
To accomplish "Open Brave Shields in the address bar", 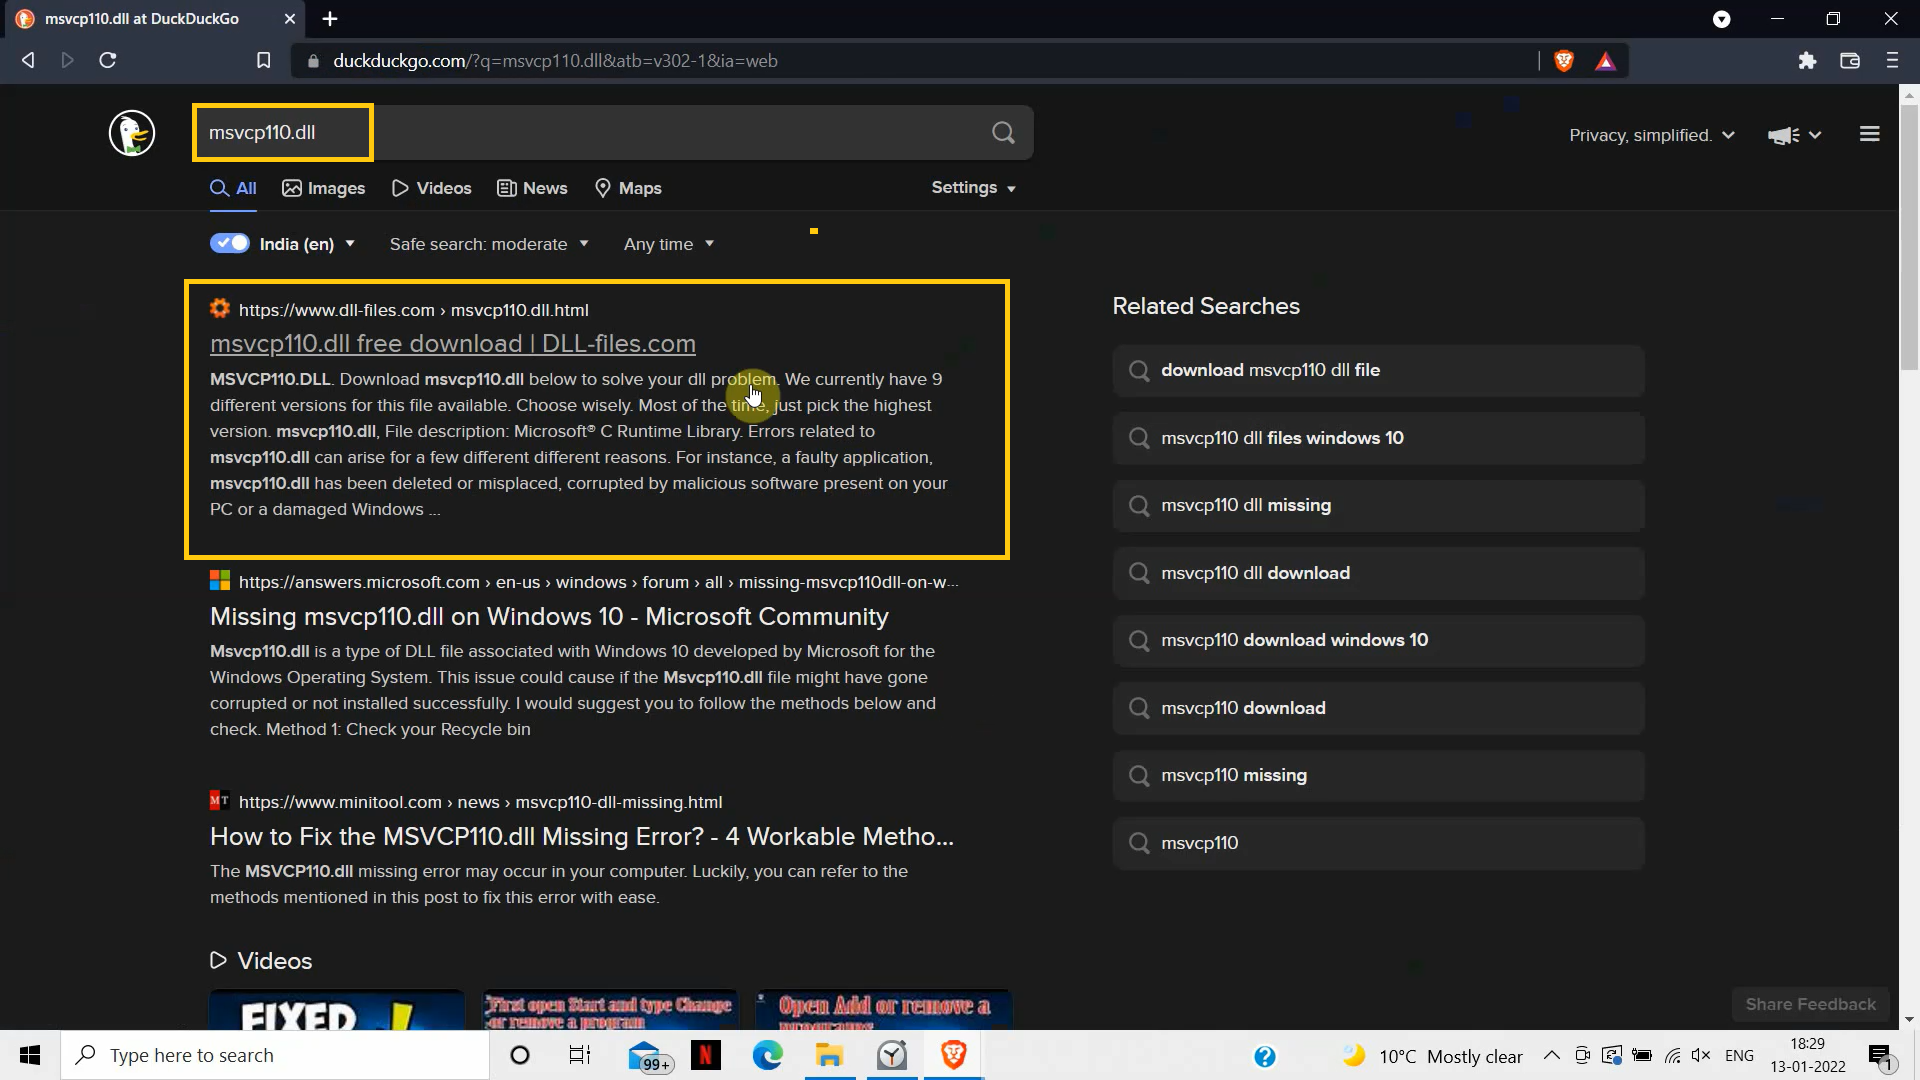I will pos(1563,61).
